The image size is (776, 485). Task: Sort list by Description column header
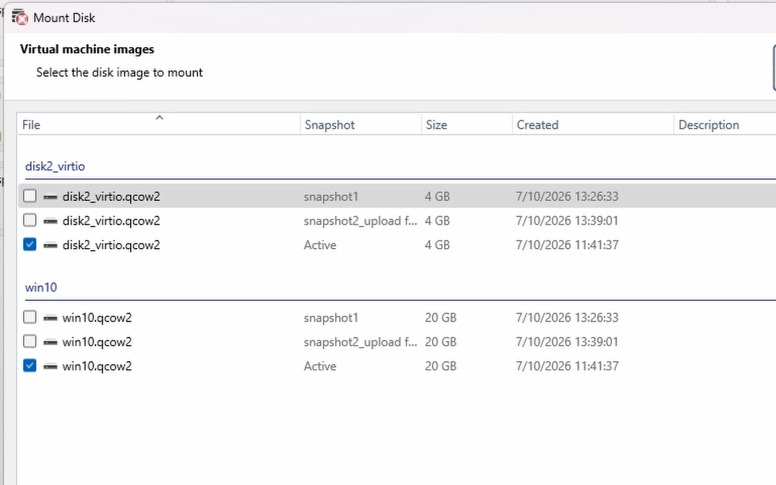tap(725, 125)
